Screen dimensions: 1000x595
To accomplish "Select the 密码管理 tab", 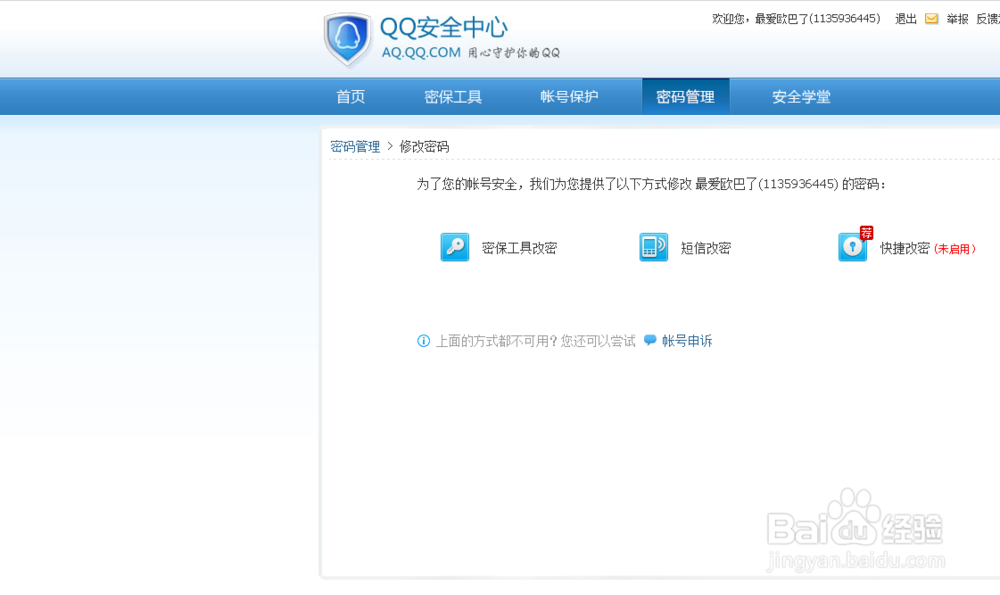I will click(x=686, y=97).
